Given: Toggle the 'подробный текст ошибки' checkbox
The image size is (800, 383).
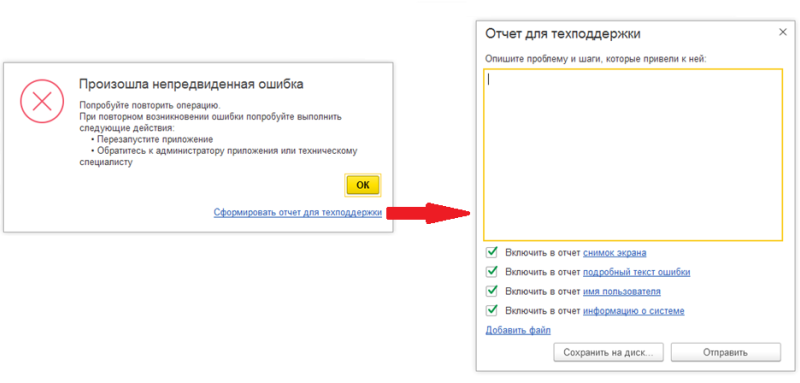Looking at the screenshot, I should pyautogui.click(x=492, y=271).
